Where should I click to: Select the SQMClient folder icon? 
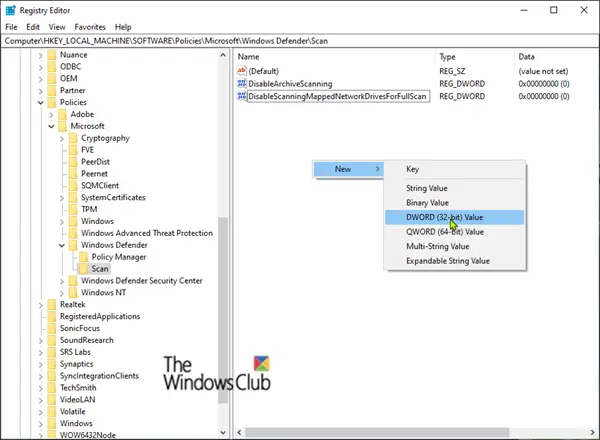[73, 185]
